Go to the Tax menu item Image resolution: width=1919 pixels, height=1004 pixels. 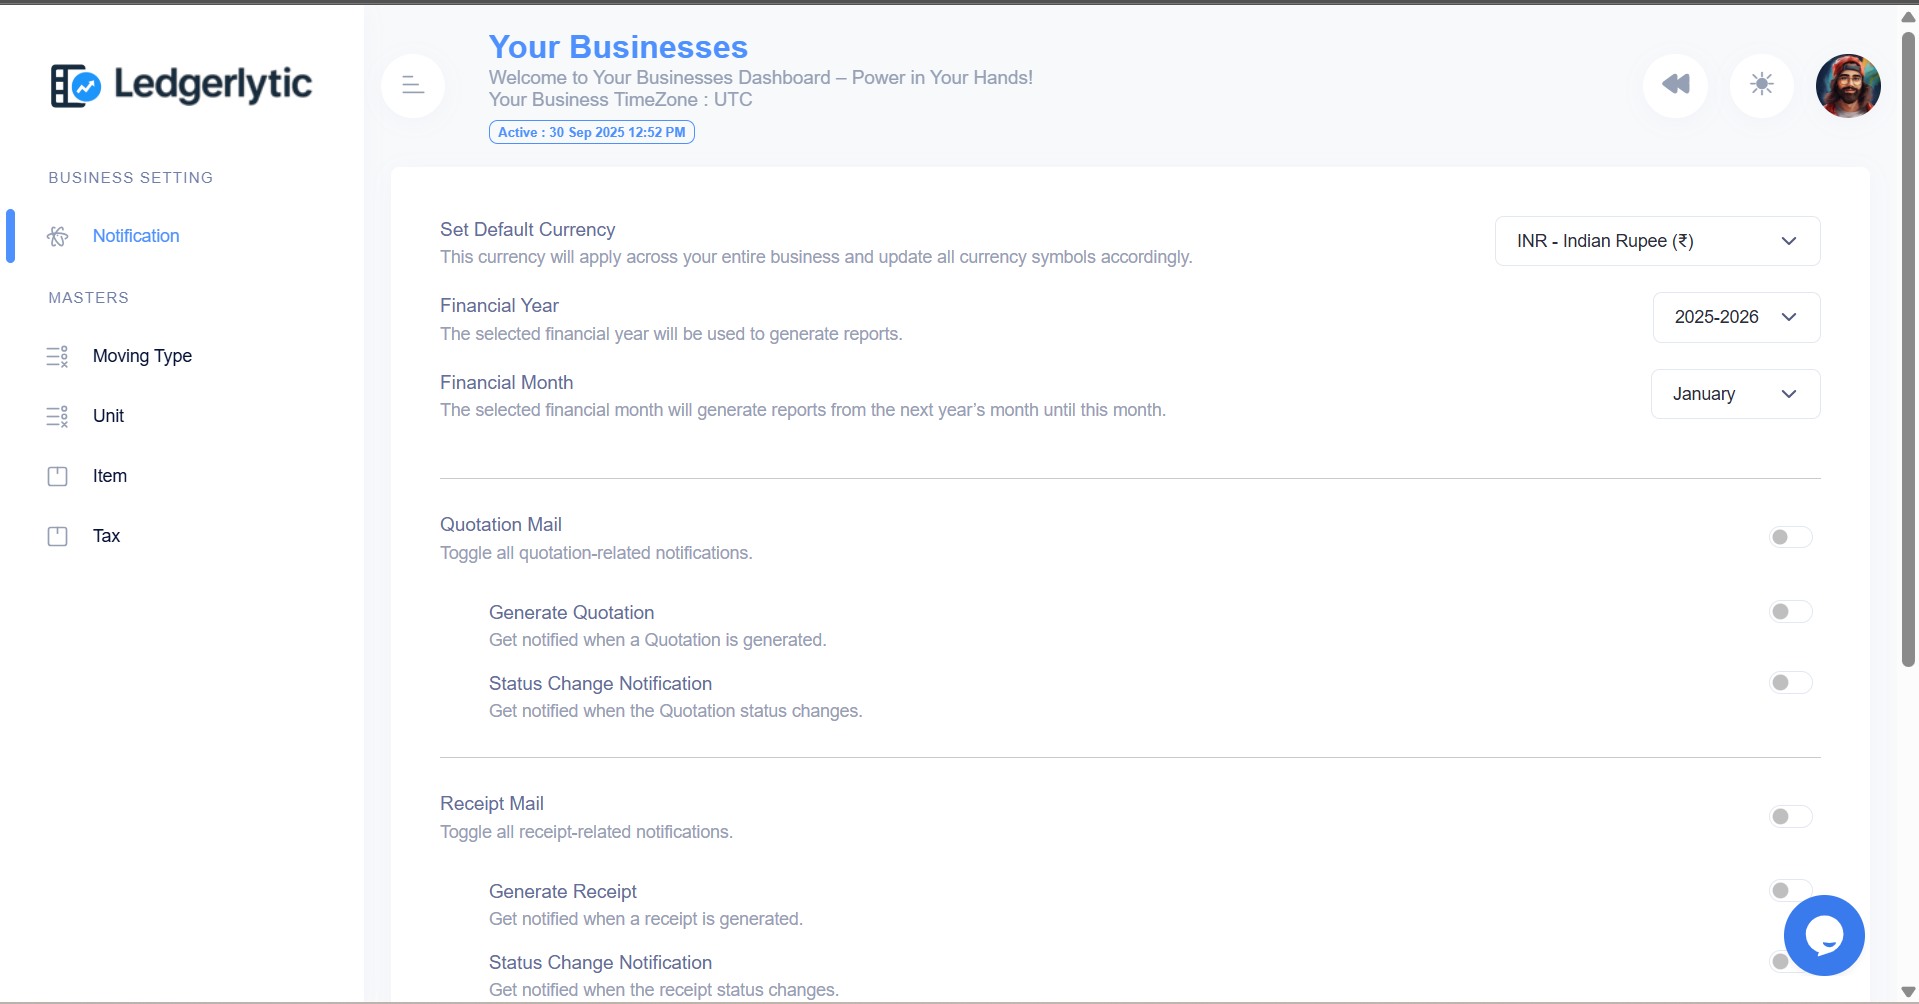pos(106,536)
